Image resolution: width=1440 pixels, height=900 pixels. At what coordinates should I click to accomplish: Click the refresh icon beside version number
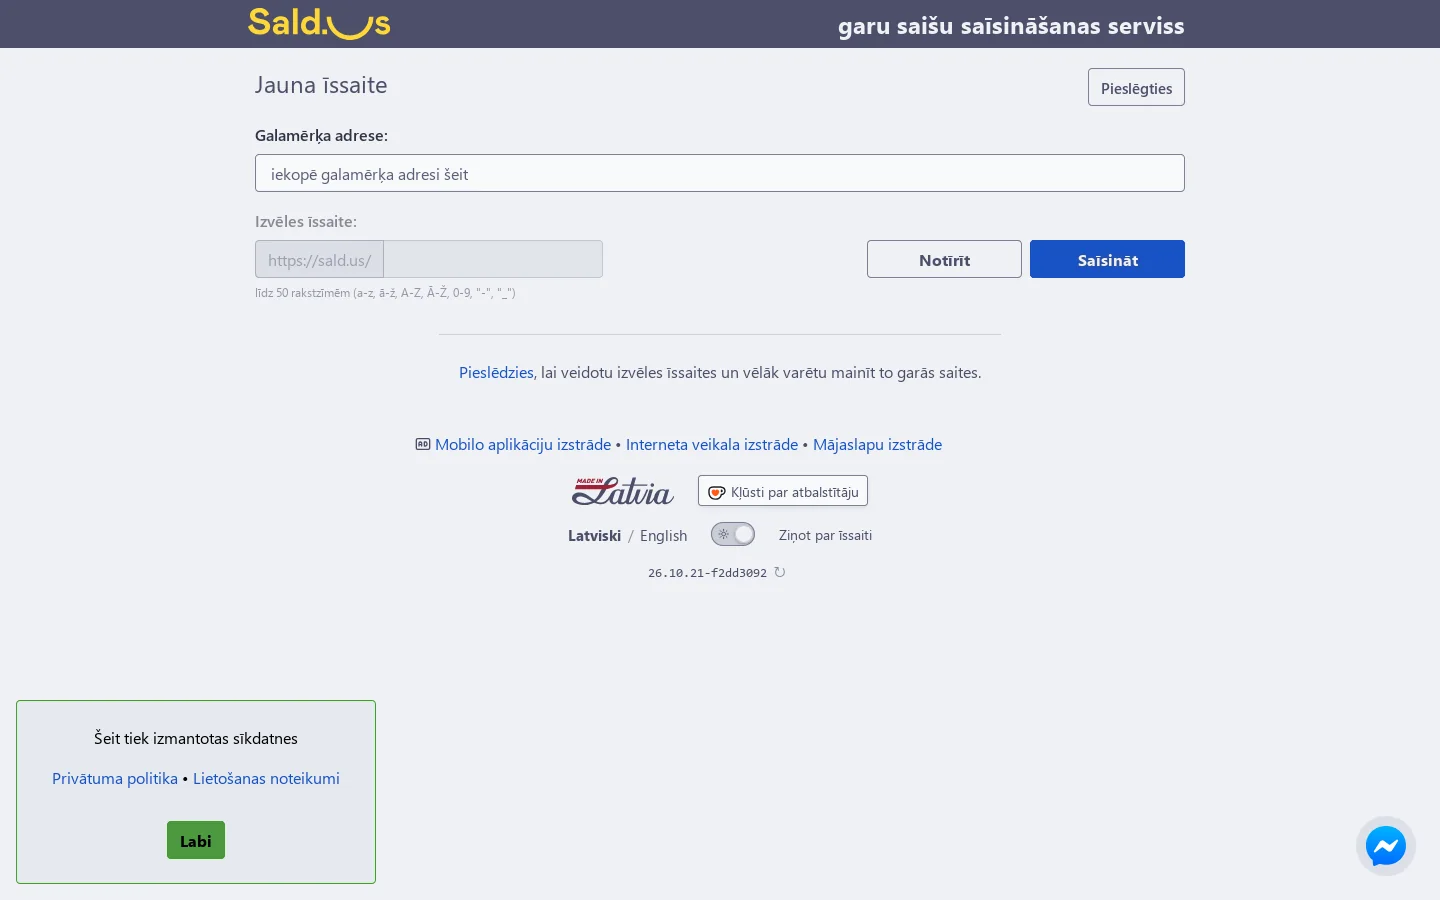(780, 572)
